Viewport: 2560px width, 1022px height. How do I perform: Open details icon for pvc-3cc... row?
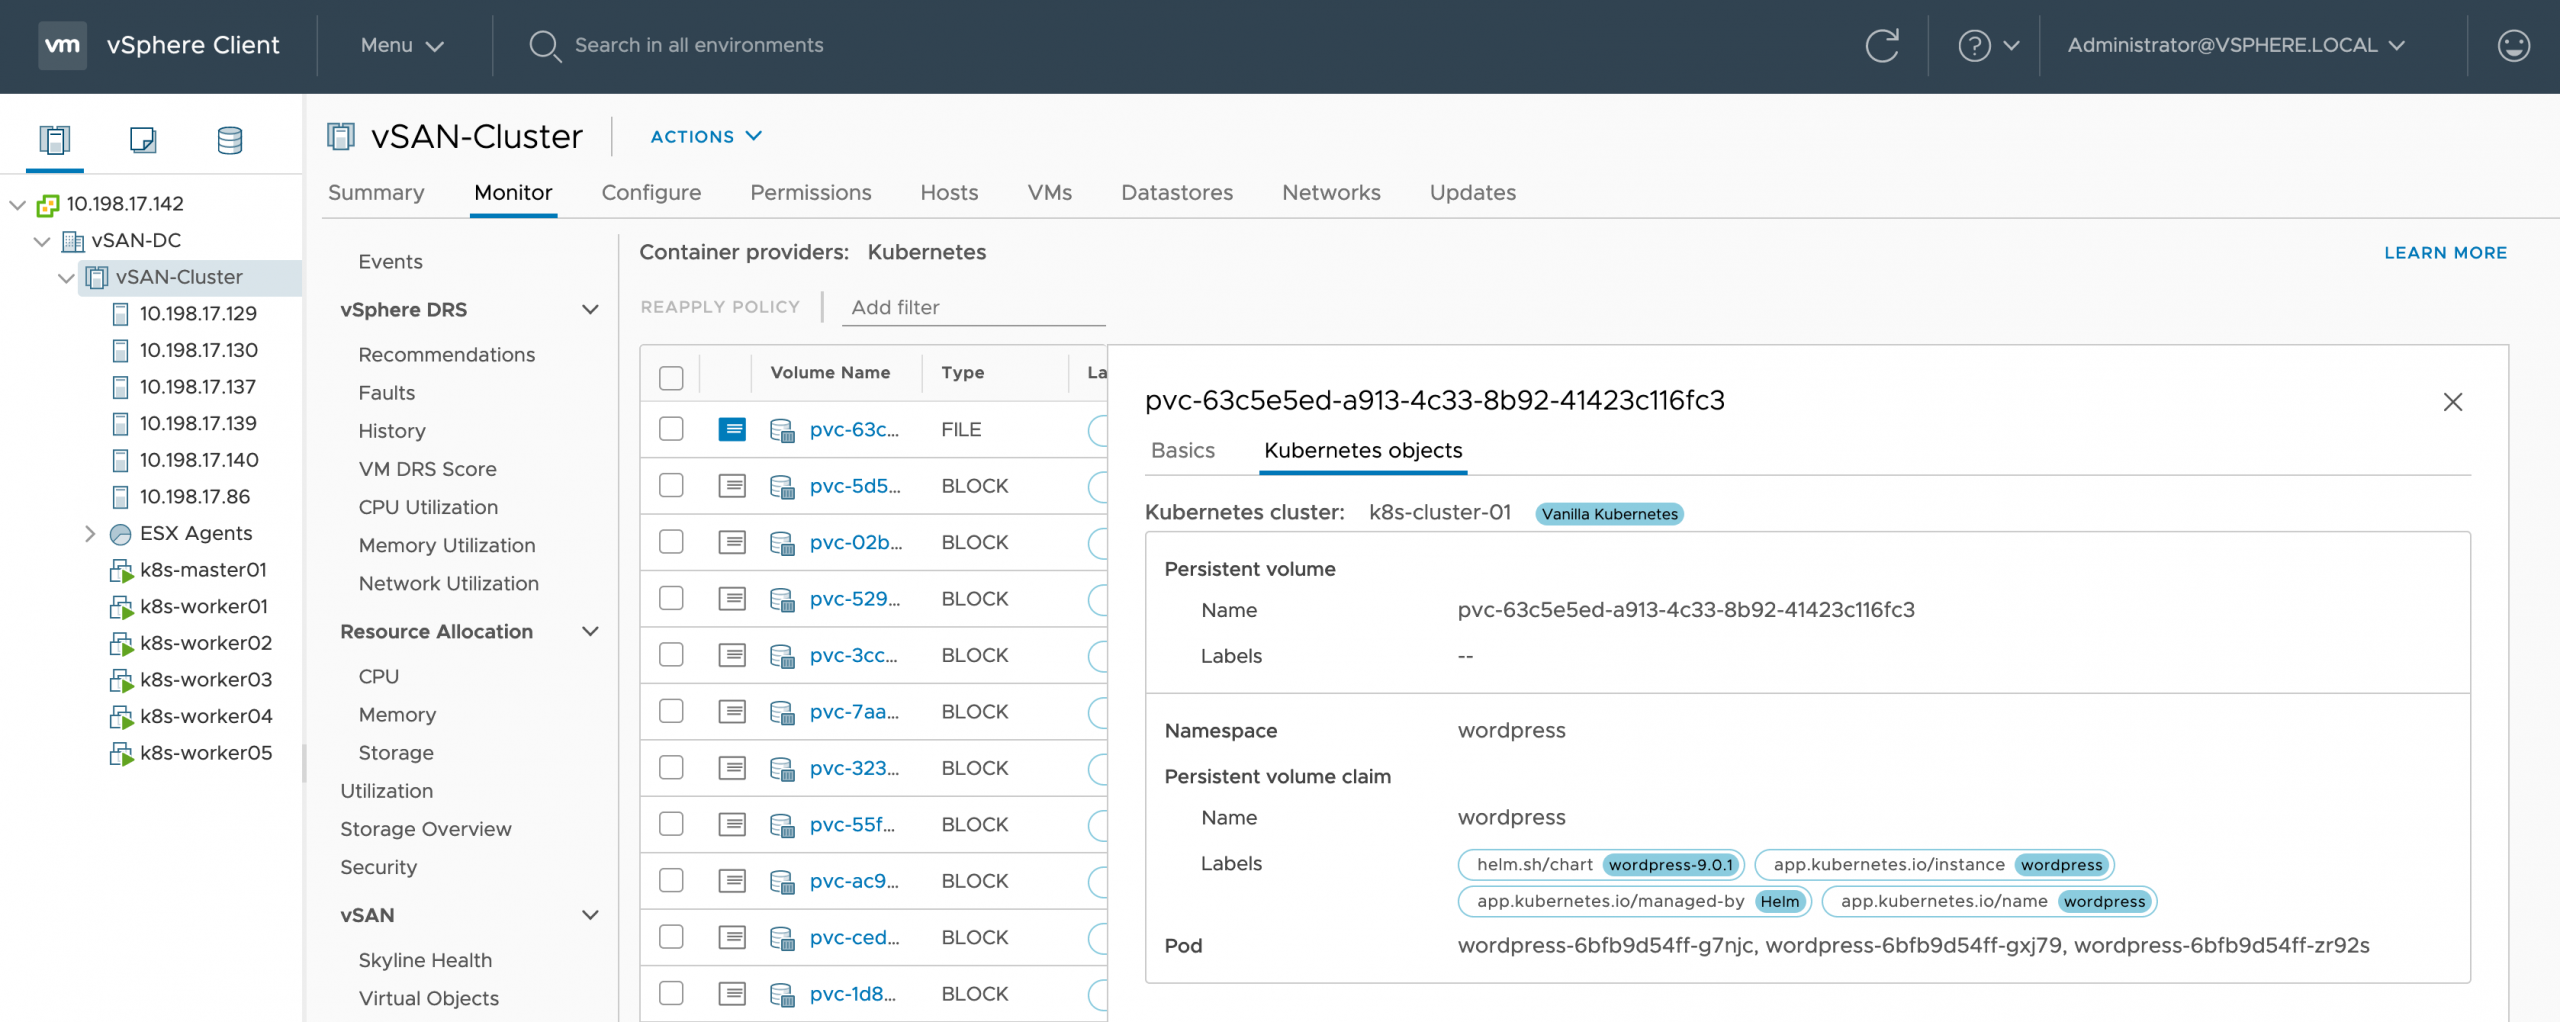(x=732, y=655)
